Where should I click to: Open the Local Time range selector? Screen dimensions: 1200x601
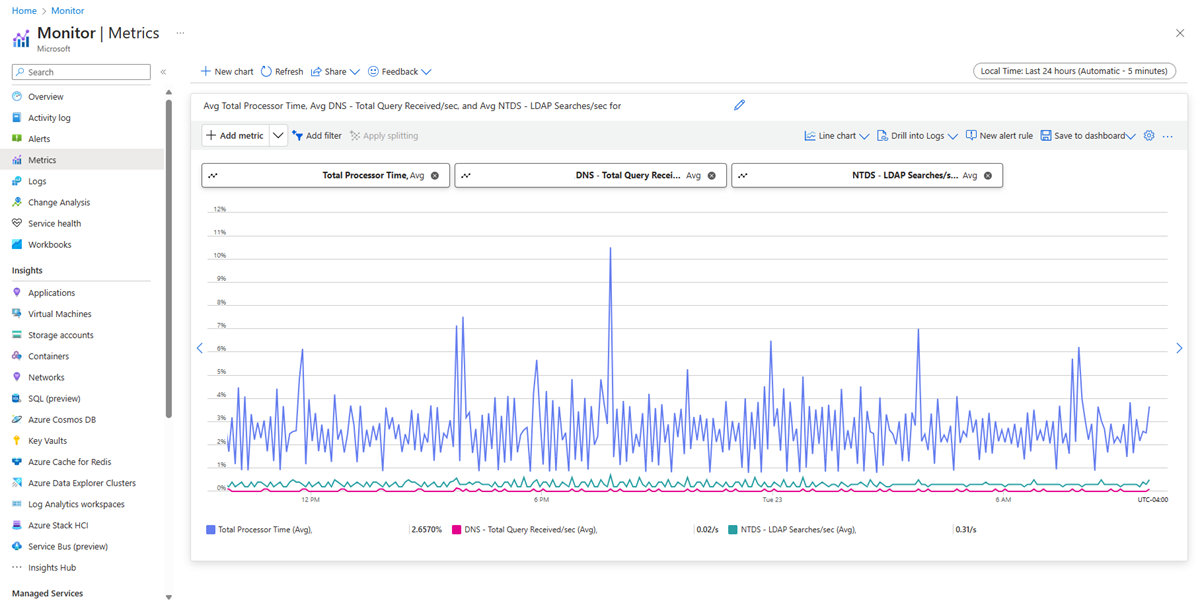1074,71
